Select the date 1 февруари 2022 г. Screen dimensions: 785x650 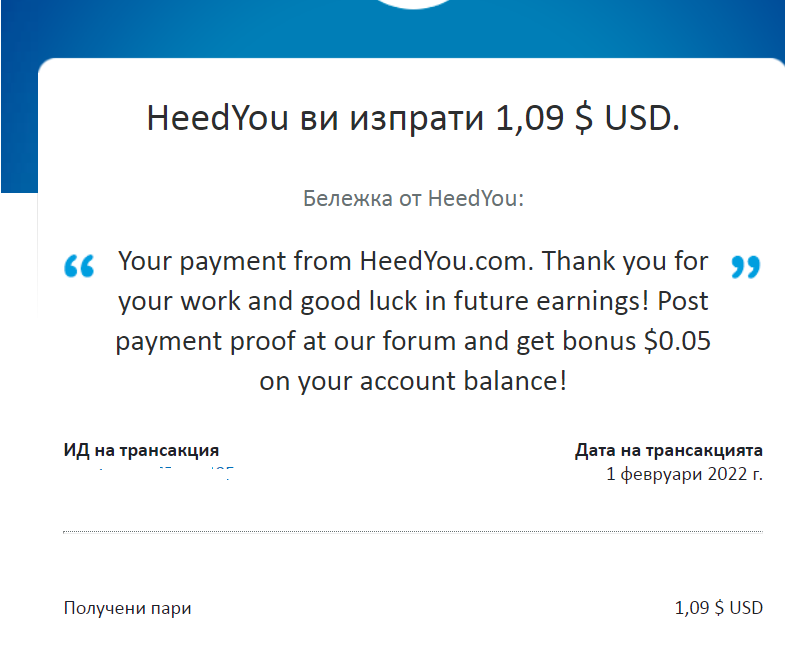click(684, 474)
